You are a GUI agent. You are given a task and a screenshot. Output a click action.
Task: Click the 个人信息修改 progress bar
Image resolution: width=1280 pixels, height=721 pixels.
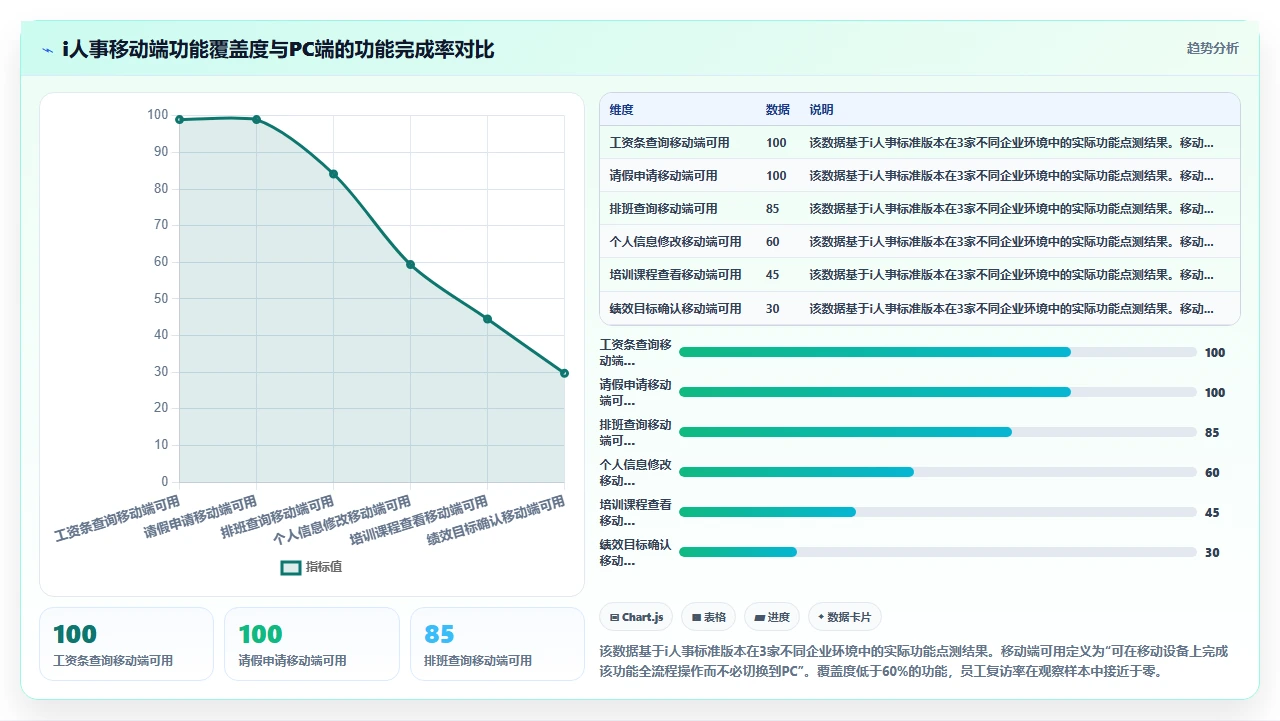click(938, 472)
